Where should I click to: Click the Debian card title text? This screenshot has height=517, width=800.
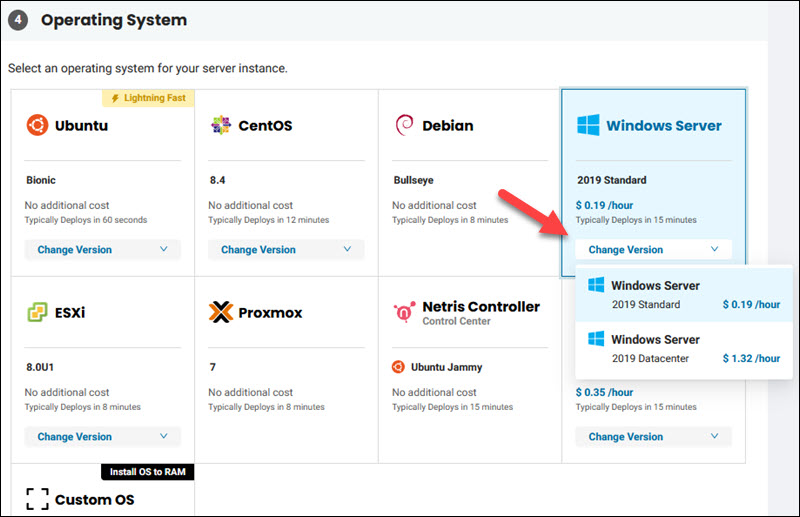pyautogui.click(x=447, y=126)
